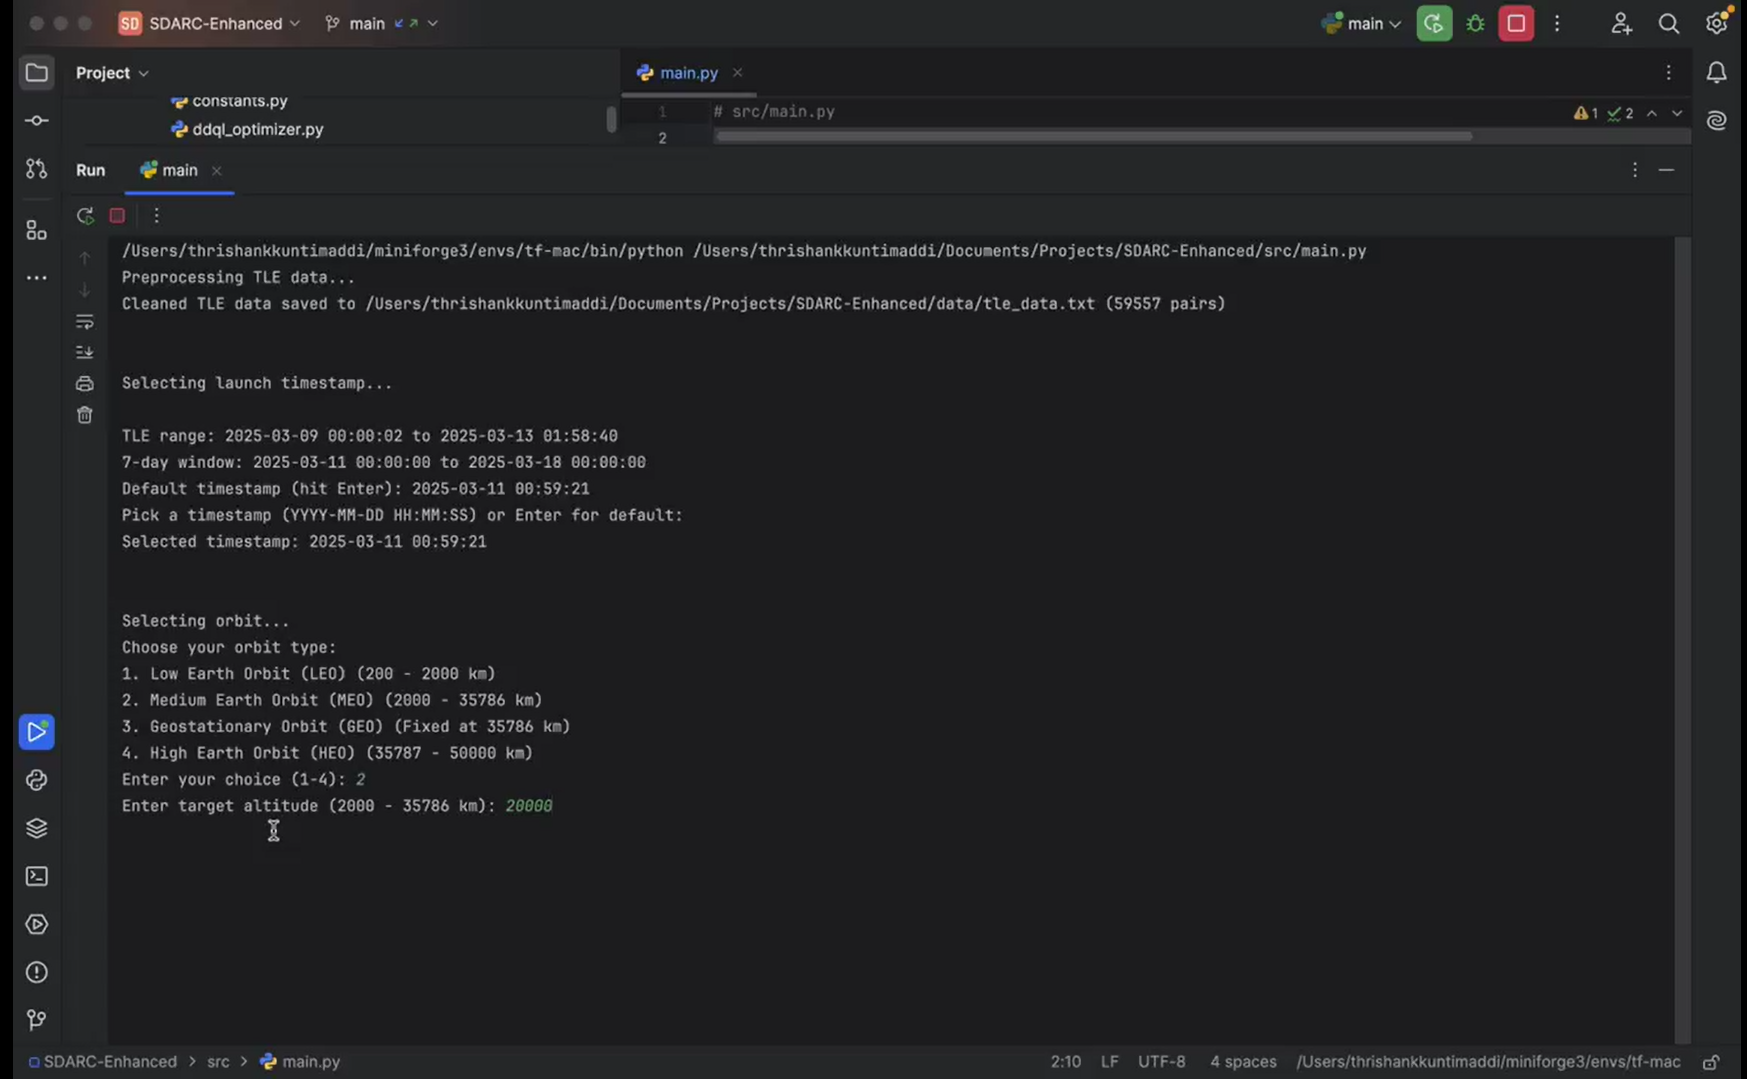Viewport: 1747px width, 1079px height.
Task: Open Search Everywhere magnifier
Action: [1669, 23]
